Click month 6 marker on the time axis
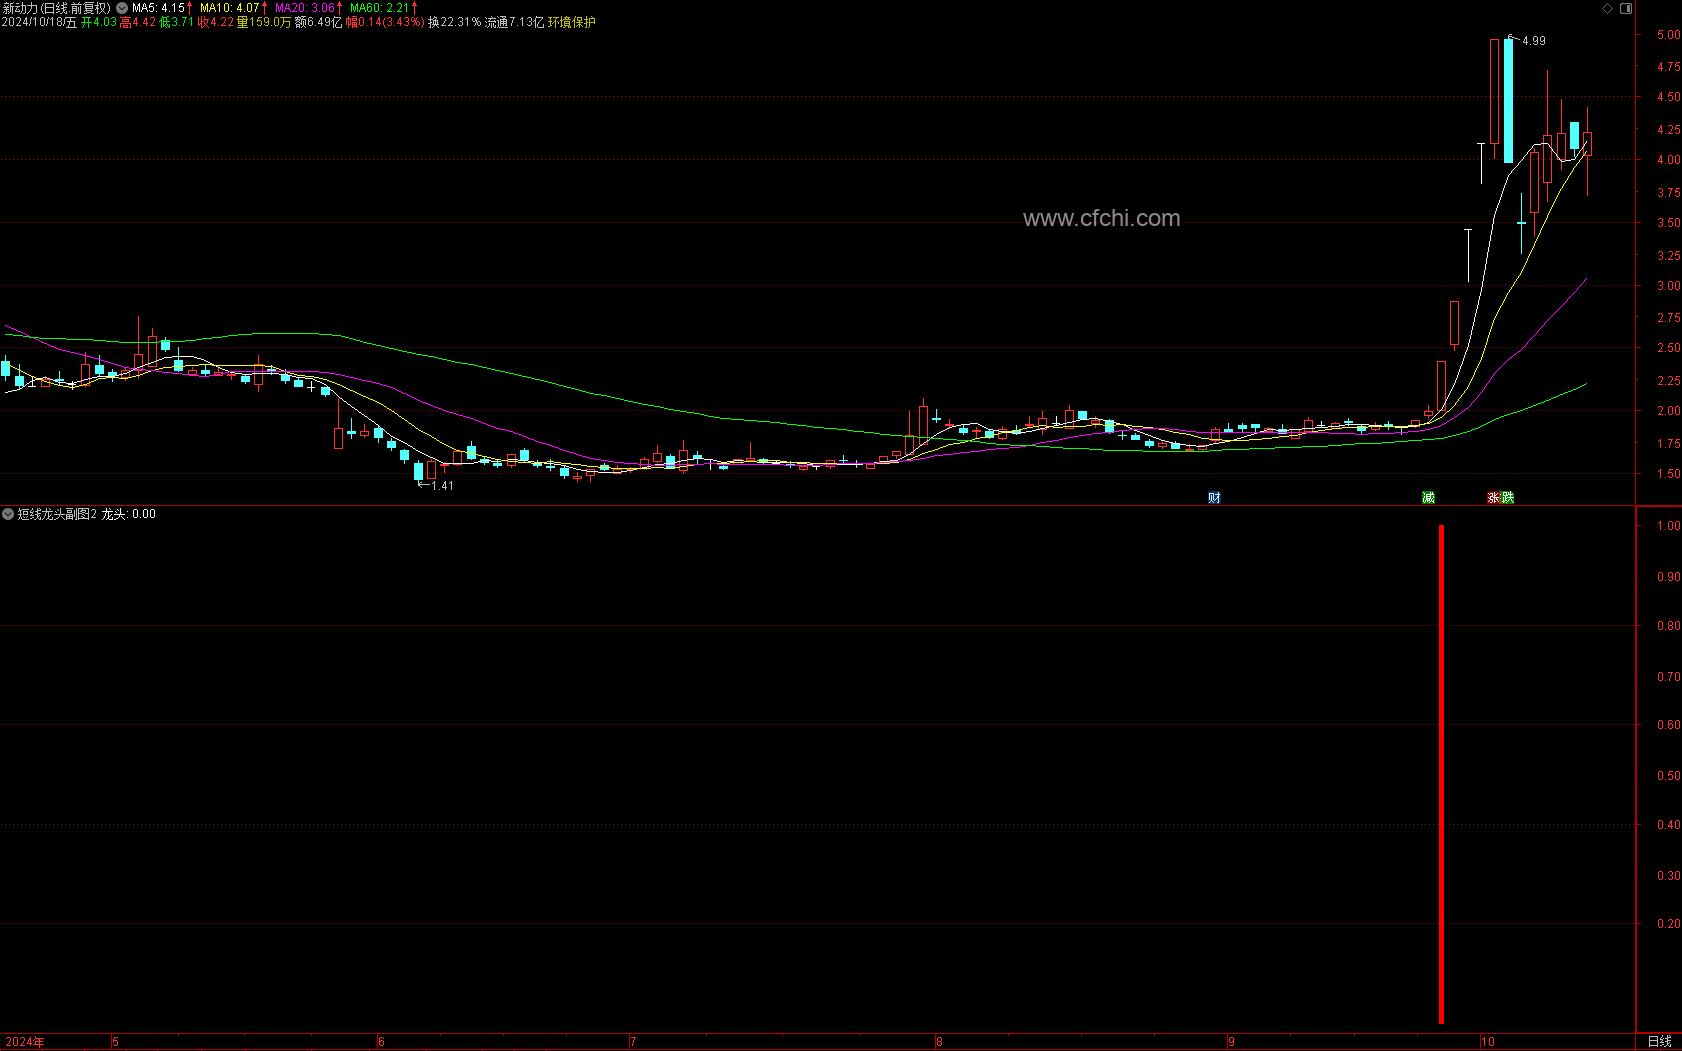This screenshot has width=1682, height=1051. tap(382, 1042)
